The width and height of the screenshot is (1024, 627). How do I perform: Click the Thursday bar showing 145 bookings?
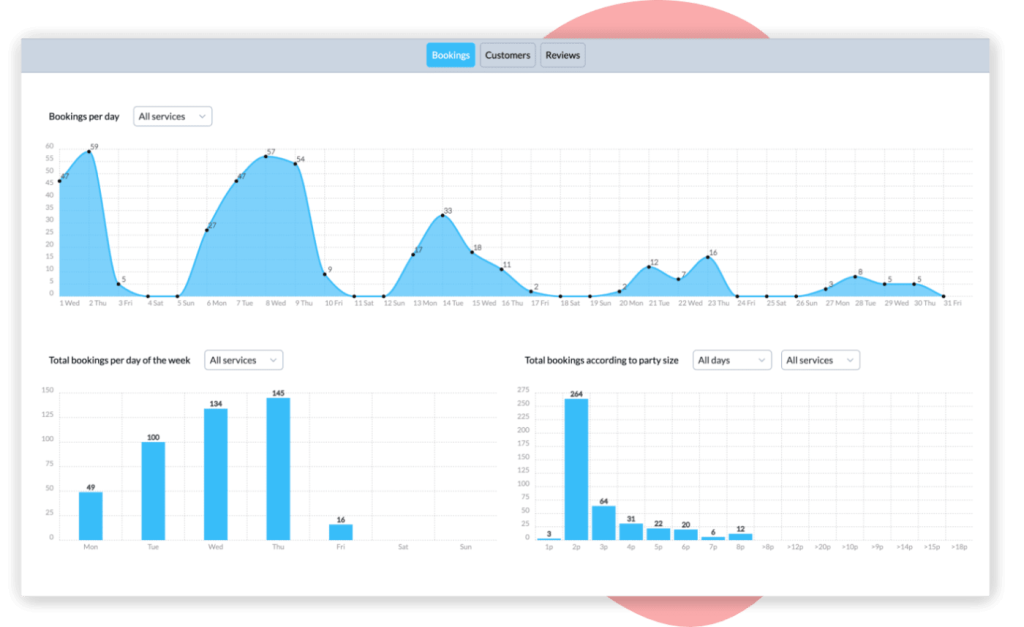click(278, 470)
